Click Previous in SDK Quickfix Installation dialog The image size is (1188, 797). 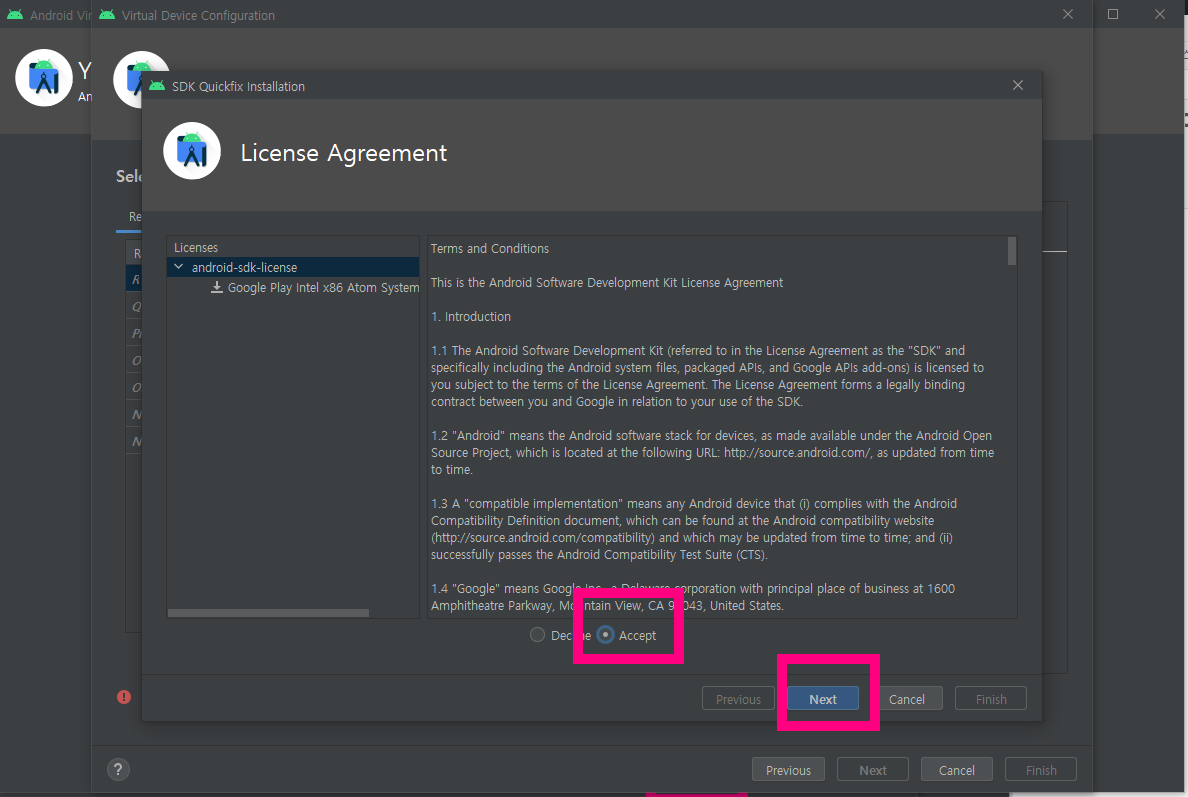[x=738, y=699]
